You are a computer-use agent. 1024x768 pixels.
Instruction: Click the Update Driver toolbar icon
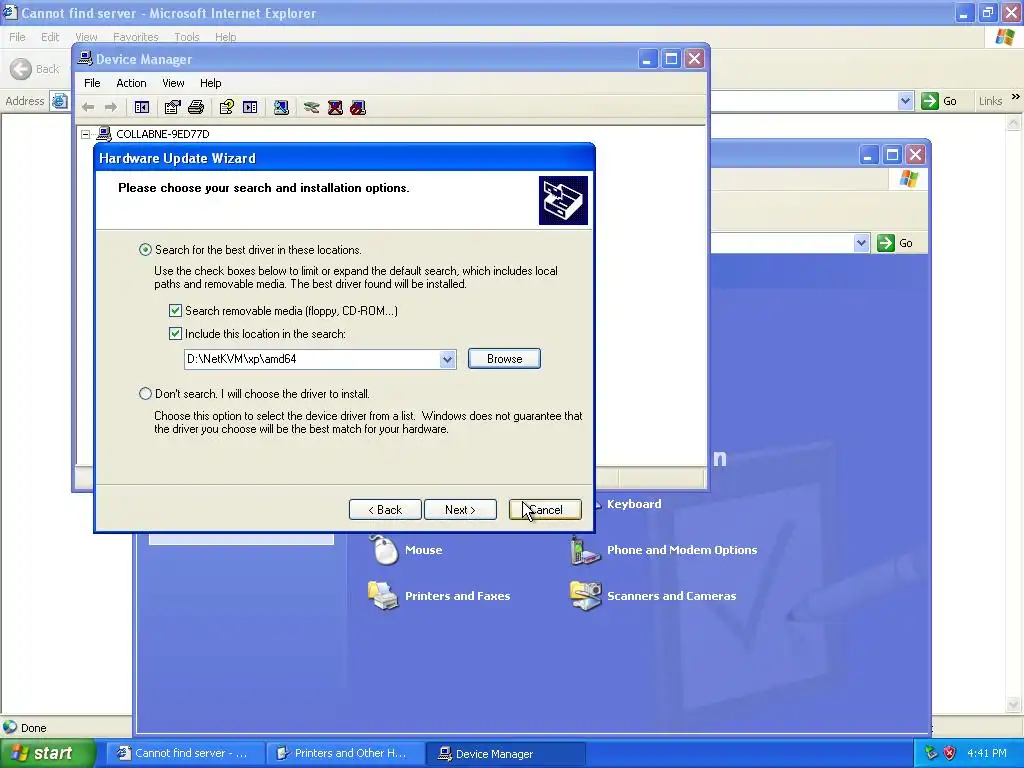tap(312, 107)
